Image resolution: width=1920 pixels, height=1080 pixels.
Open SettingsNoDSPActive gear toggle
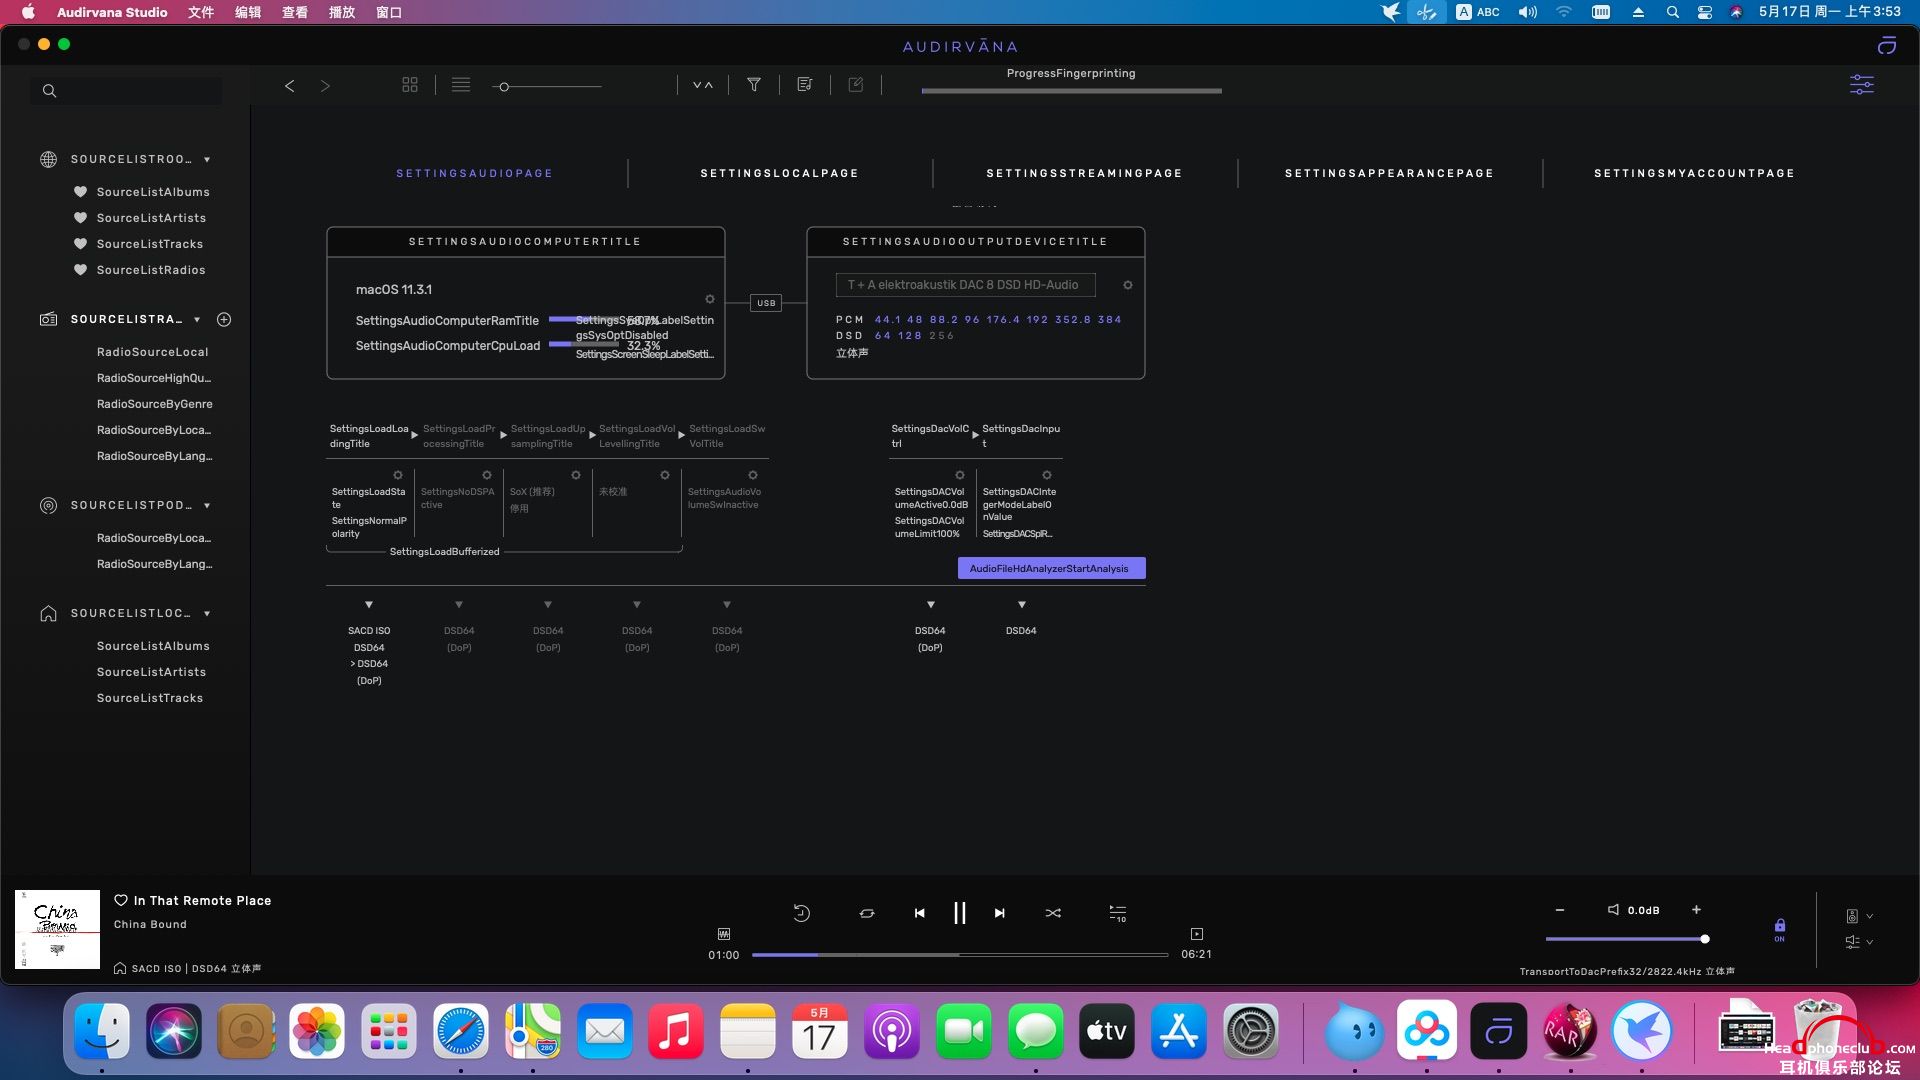[x=487, y=475]
